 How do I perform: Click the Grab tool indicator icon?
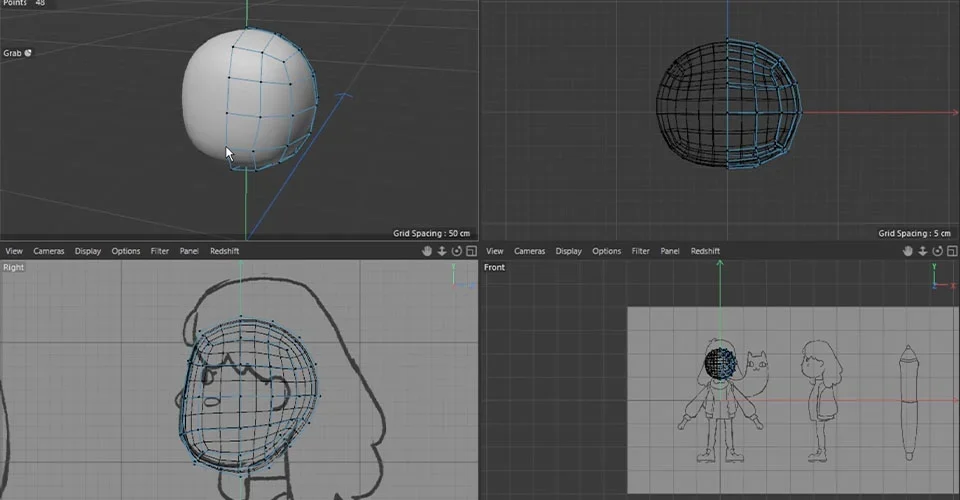pos(28,53)
